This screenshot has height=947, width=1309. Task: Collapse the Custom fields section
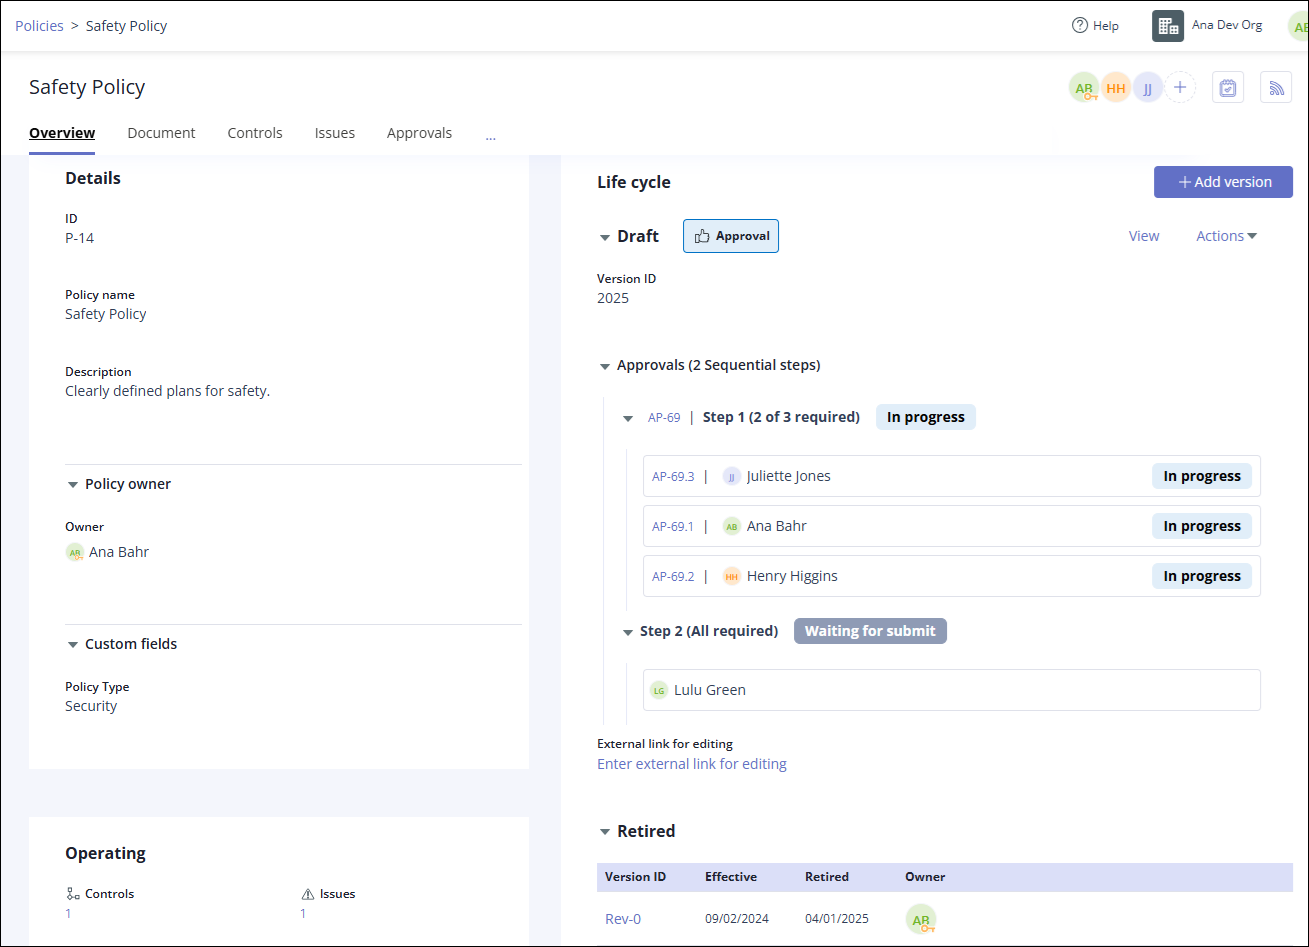[73, 645]
